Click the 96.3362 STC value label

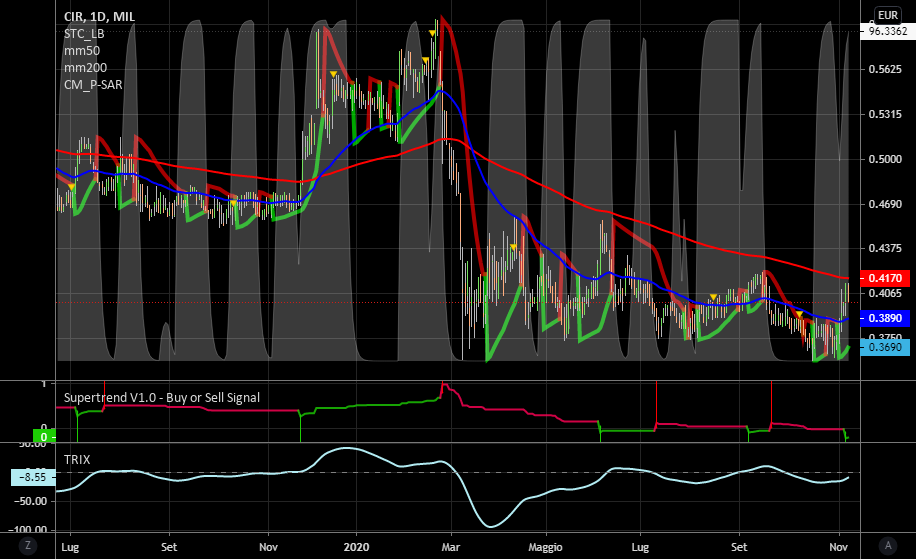(888, 31)
